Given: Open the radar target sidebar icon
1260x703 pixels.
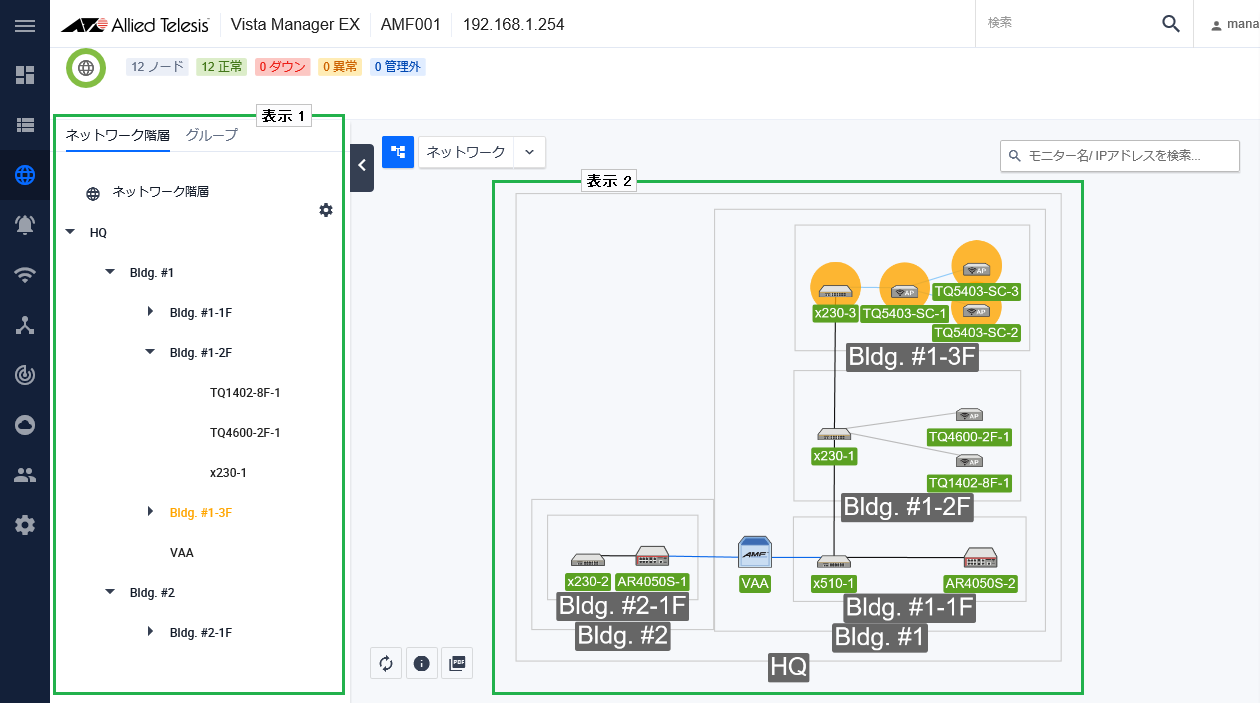Looking at the screenshot, I should tap(25, 375).
